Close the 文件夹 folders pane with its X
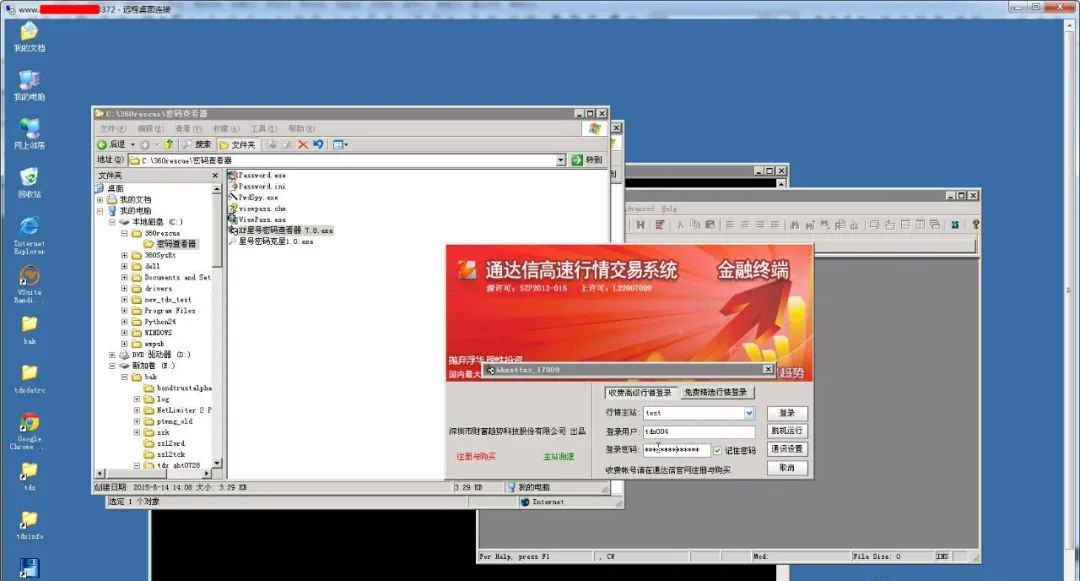The image size is (1080, 581). tap(215, 176)
